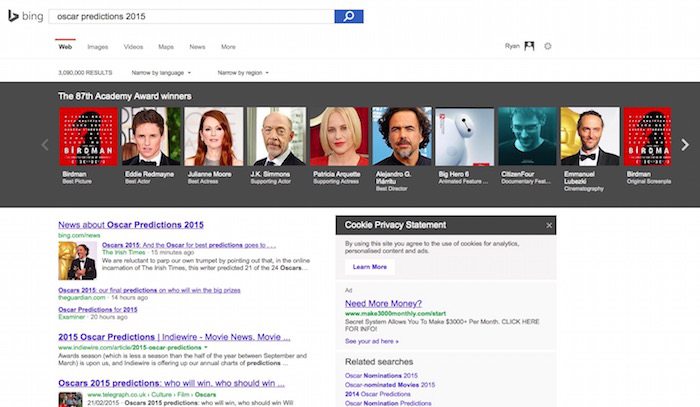Switch to the Images tab
This screenshot has width=700, height=407.
coord(98,46)
